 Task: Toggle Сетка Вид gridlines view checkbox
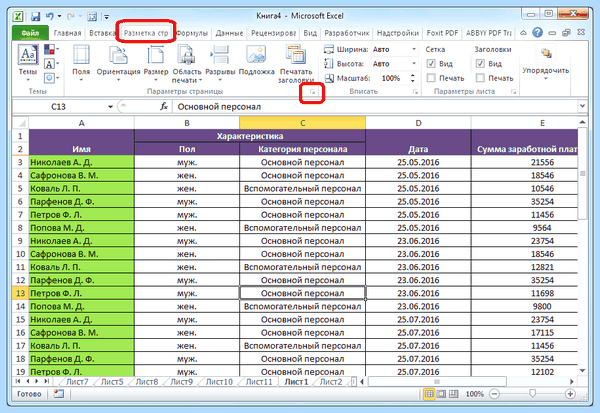[431, 64]
